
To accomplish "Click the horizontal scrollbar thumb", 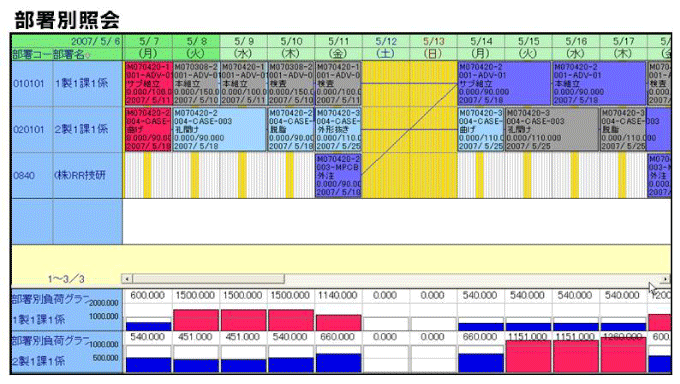I will tap(208, 279).
